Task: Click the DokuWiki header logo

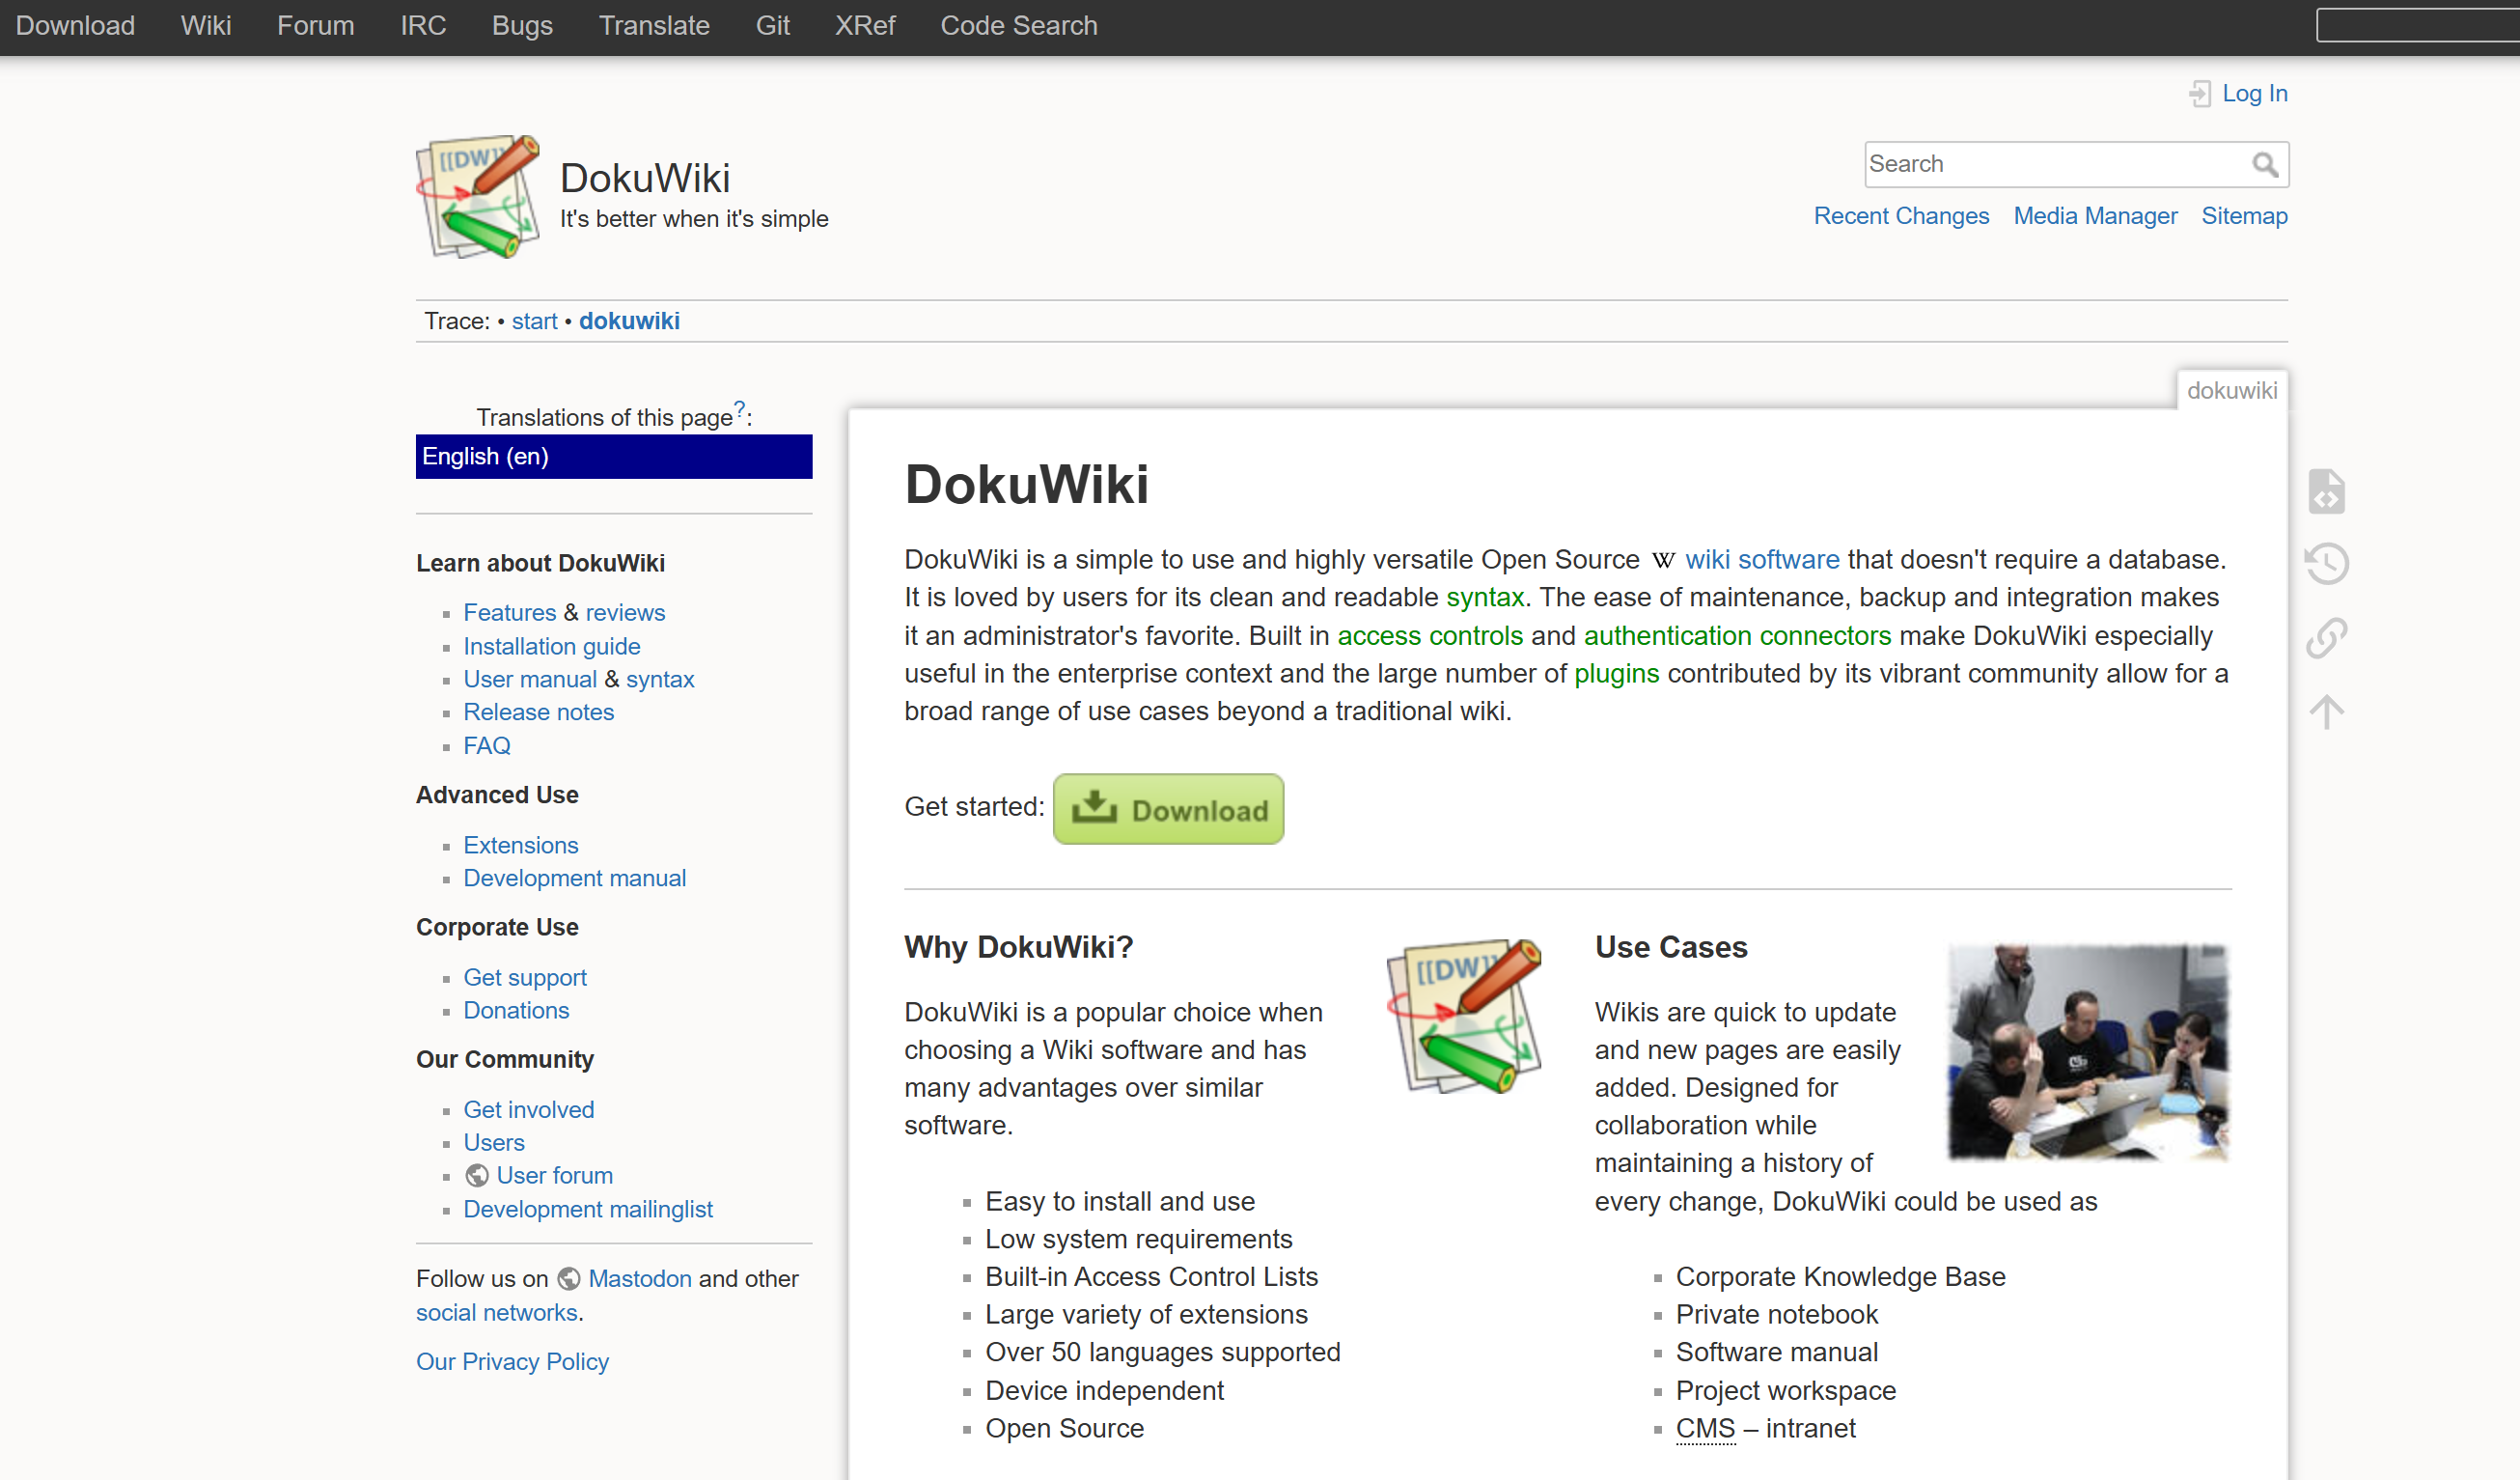Action: point(478,197)
